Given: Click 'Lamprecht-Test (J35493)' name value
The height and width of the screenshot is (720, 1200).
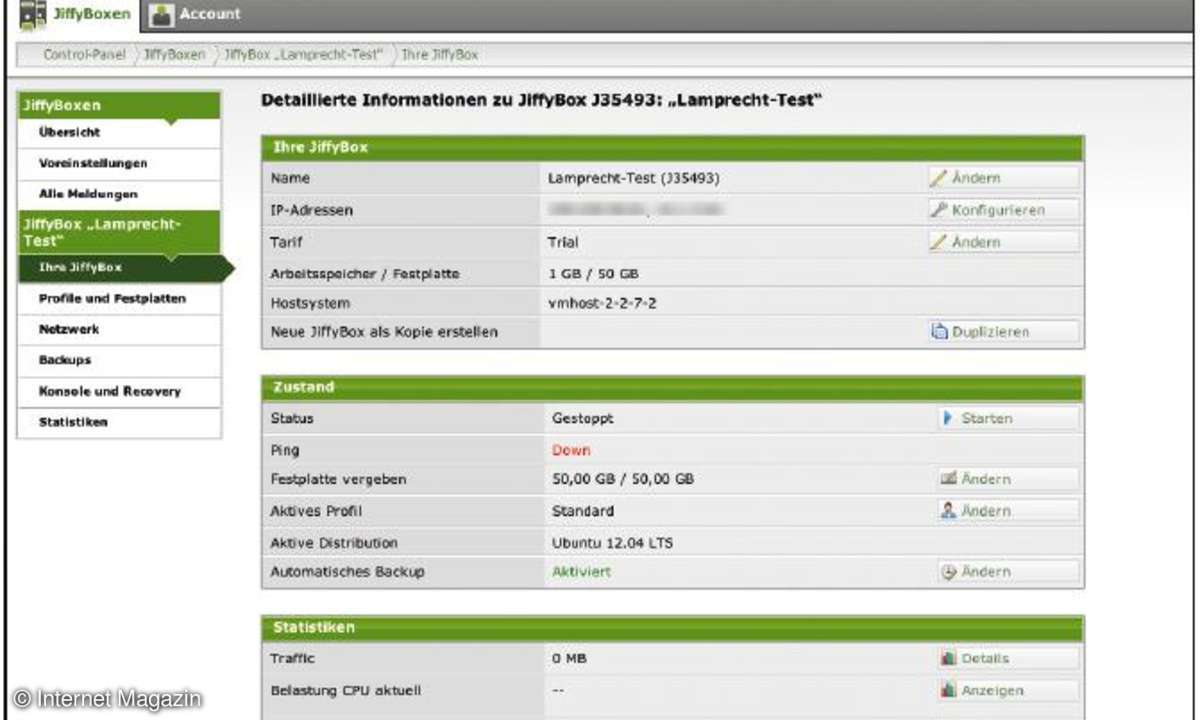Looking at the screenshot, I should click(634, 178).
